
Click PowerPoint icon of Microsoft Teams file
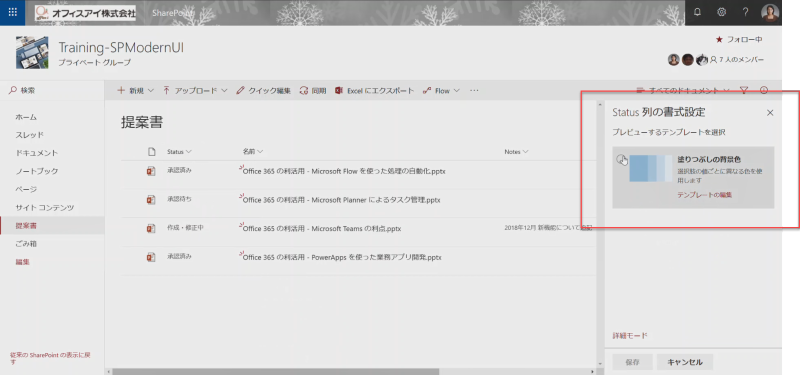click(151, 229)
